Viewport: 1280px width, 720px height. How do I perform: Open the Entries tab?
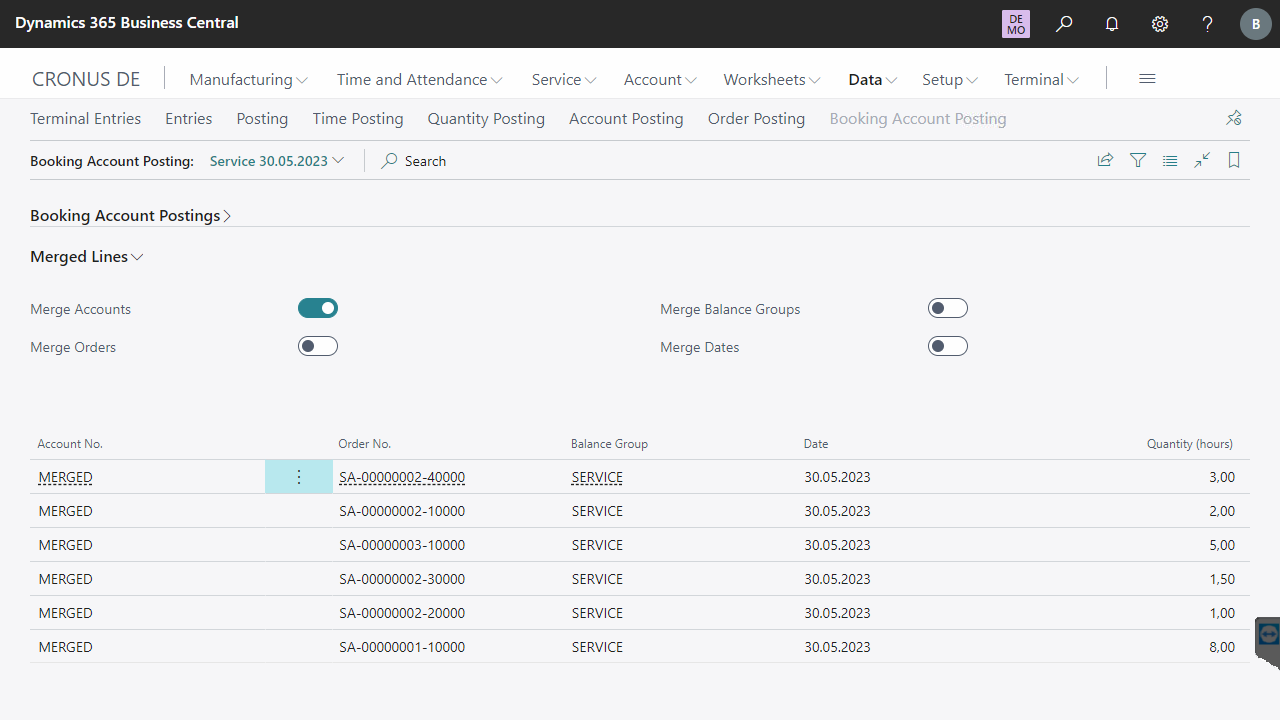click(x=189, y=118)
